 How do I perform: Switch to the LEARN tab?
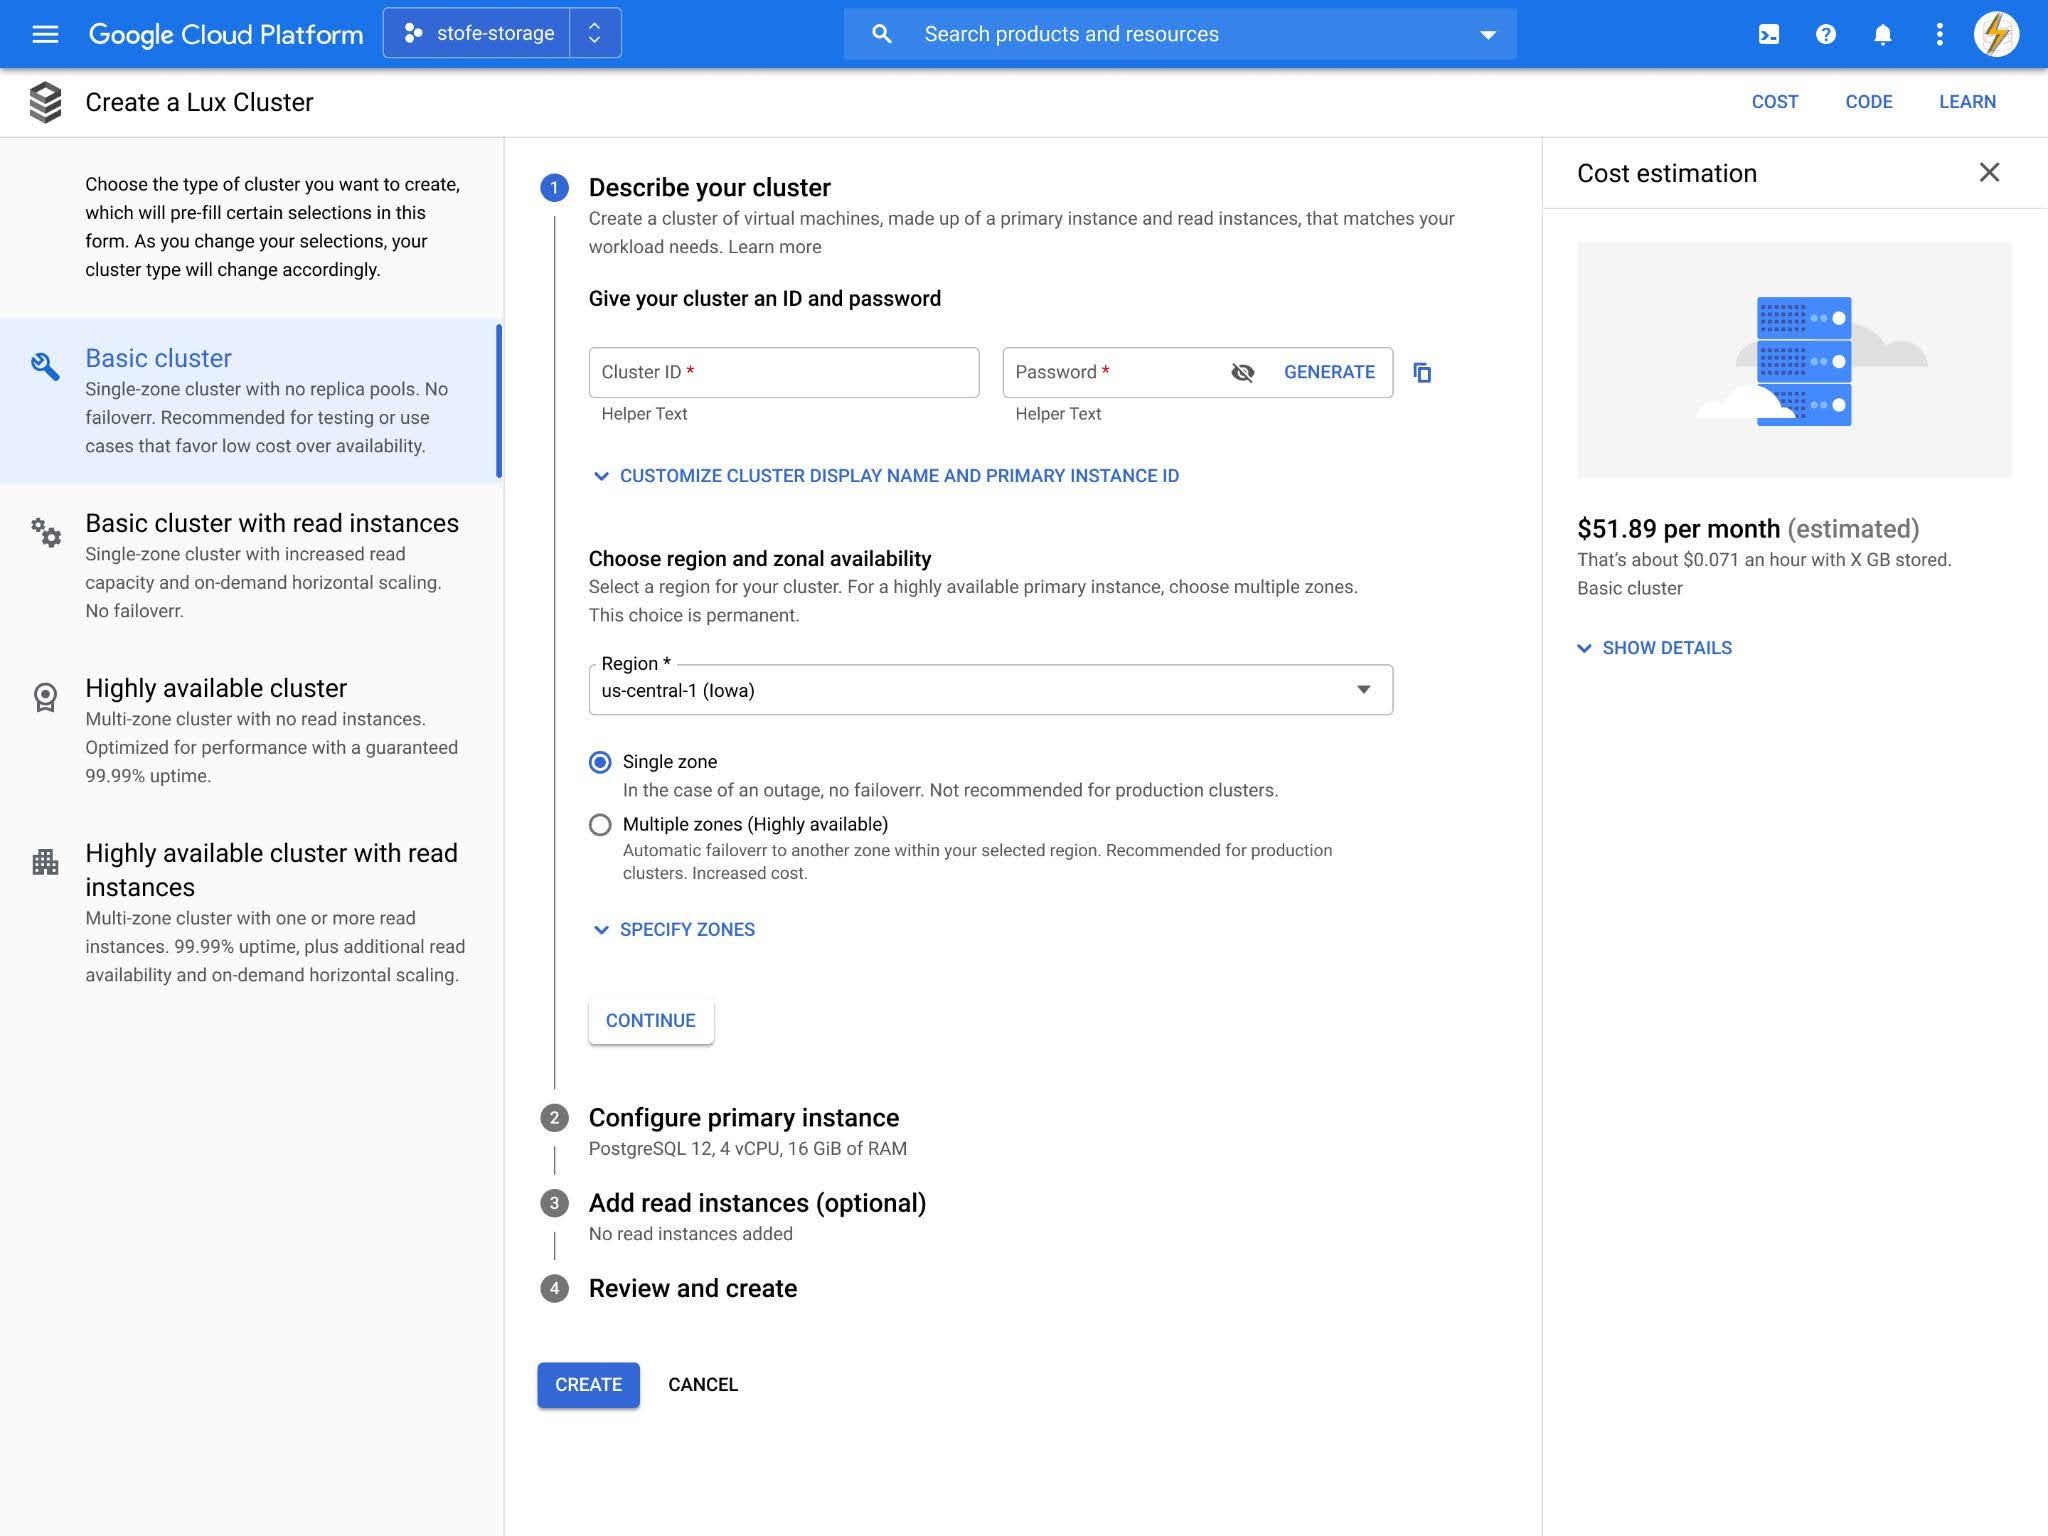(x=1967, y=102)
